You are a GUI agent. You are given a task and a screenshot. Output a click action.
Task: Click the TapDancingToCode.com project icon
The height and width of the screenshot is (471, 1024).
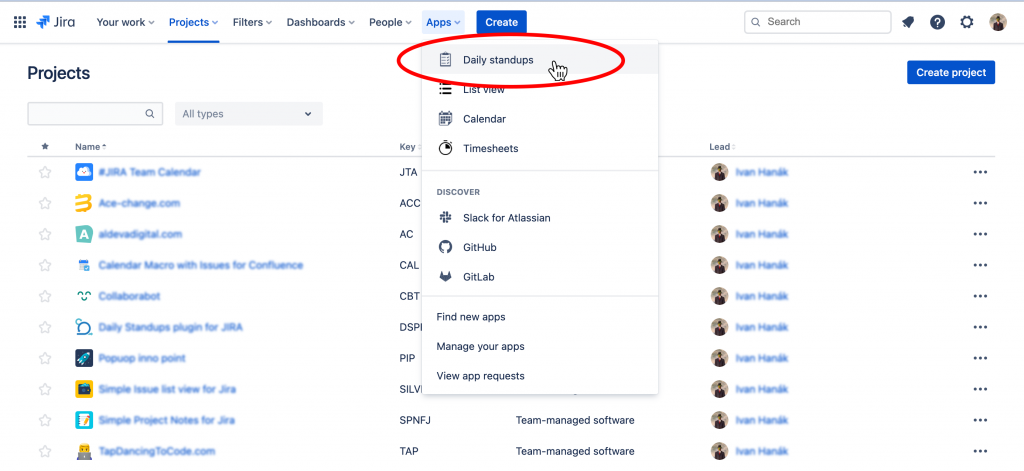(x=84, y=451)
